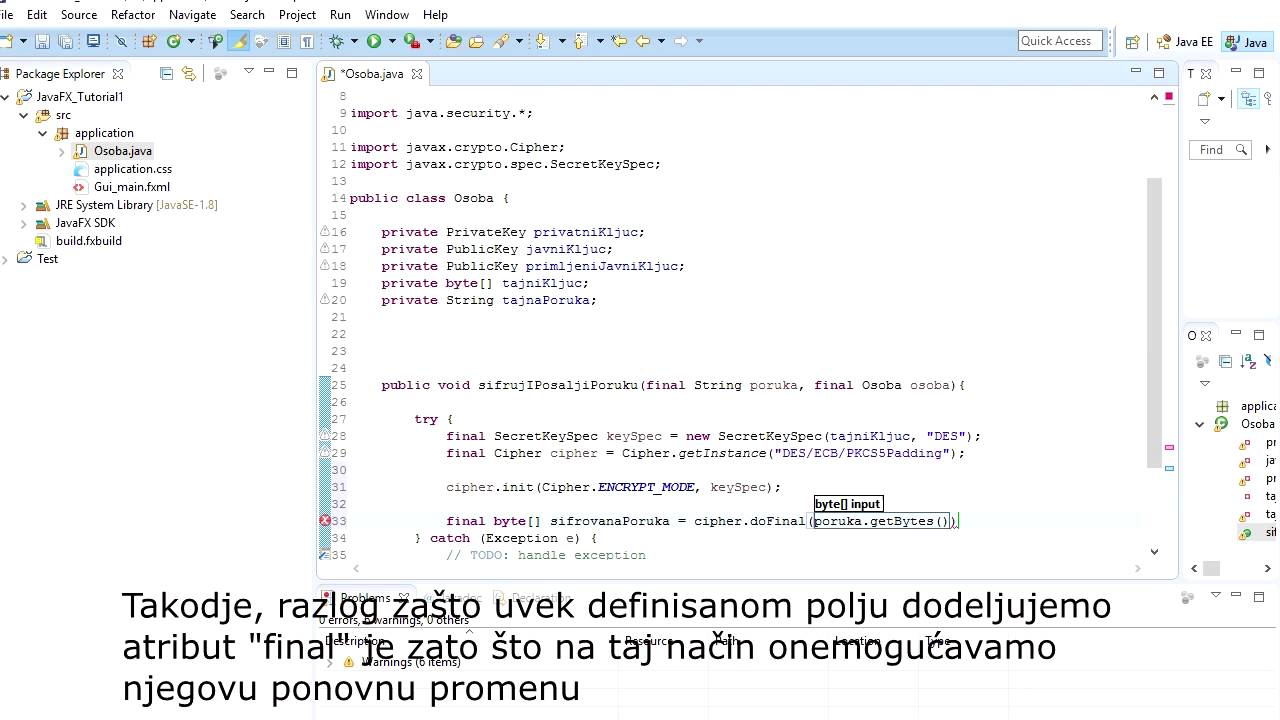Click the Save icon in toolbar
The width and height of the screenshot is (1280, 720).
click(x=42, y=41)
